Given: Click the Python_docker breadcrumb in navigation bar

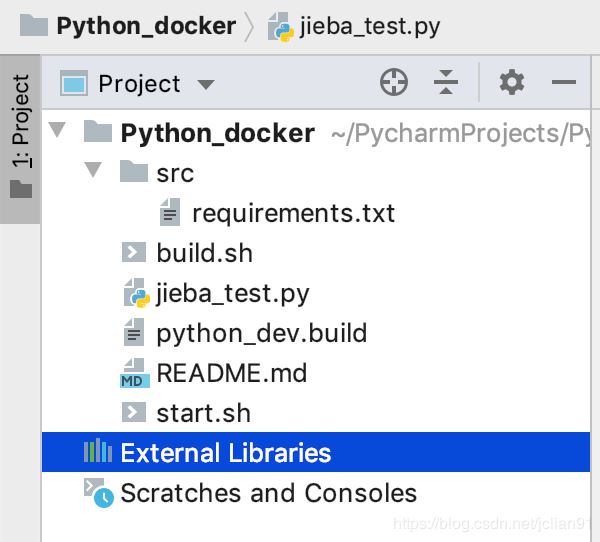Looking at the screenshot, I should (x=146, y=26).
